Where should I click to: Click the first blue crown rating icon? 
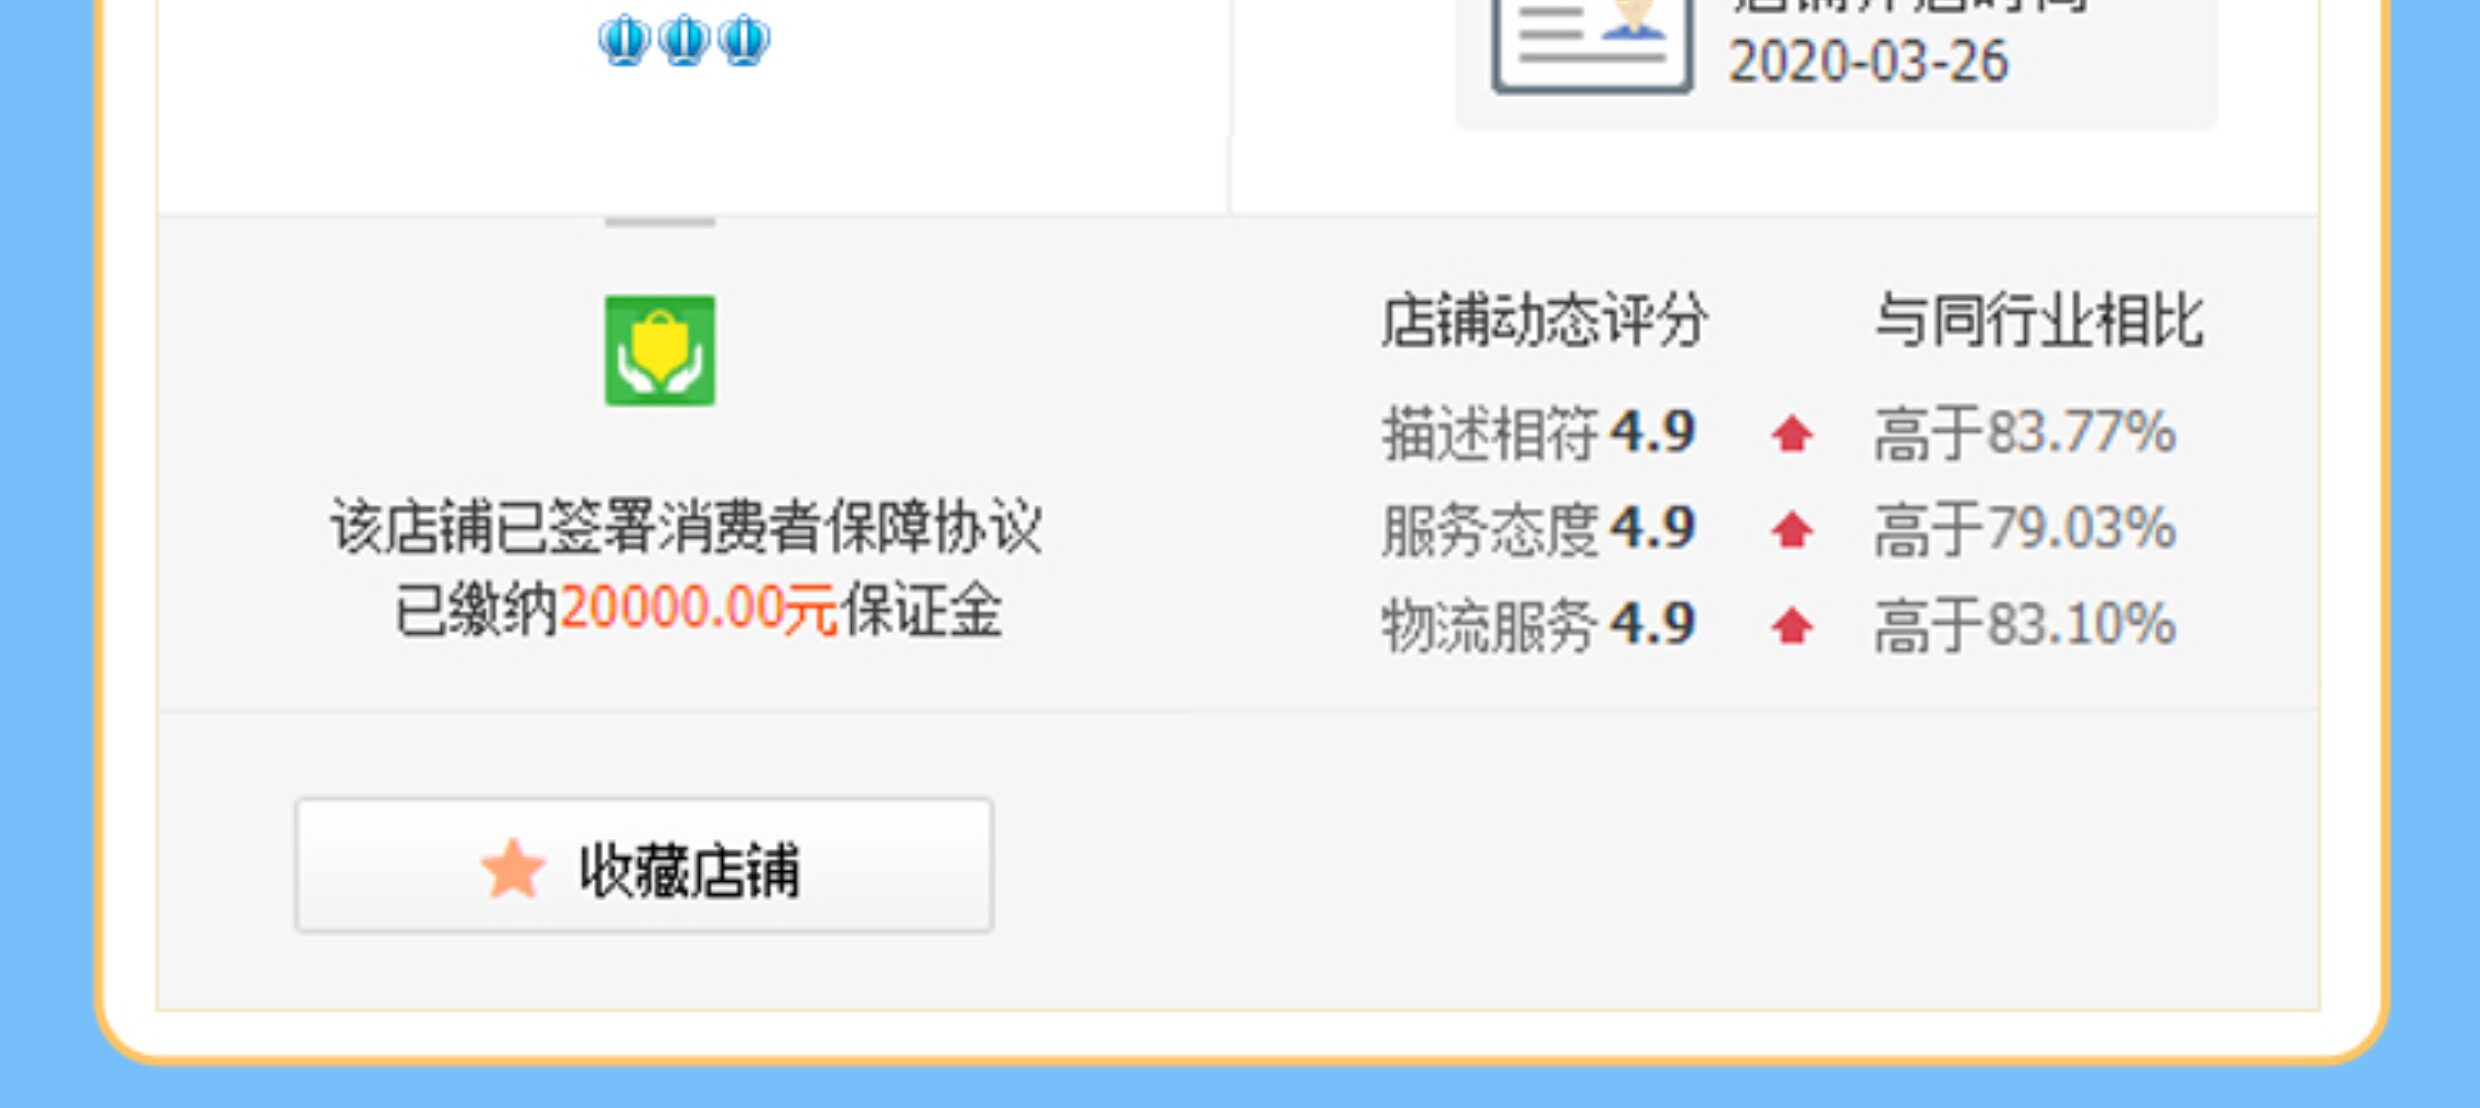[625, 41]
